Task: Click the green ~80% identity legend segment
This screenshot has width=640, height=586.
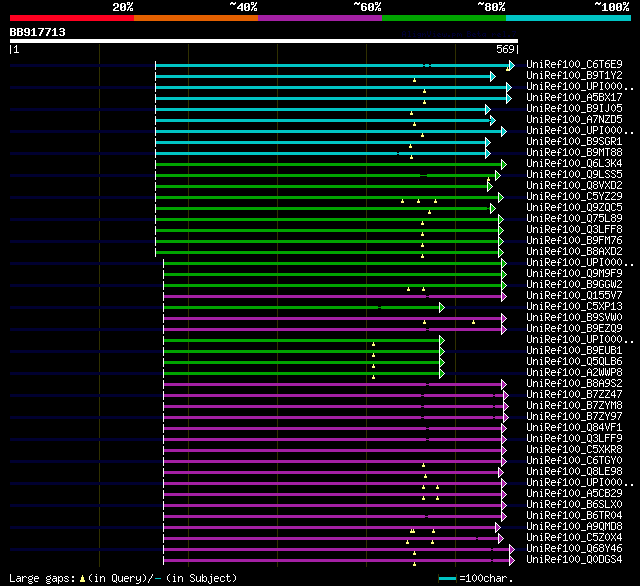Action: [x=444, y=18]
